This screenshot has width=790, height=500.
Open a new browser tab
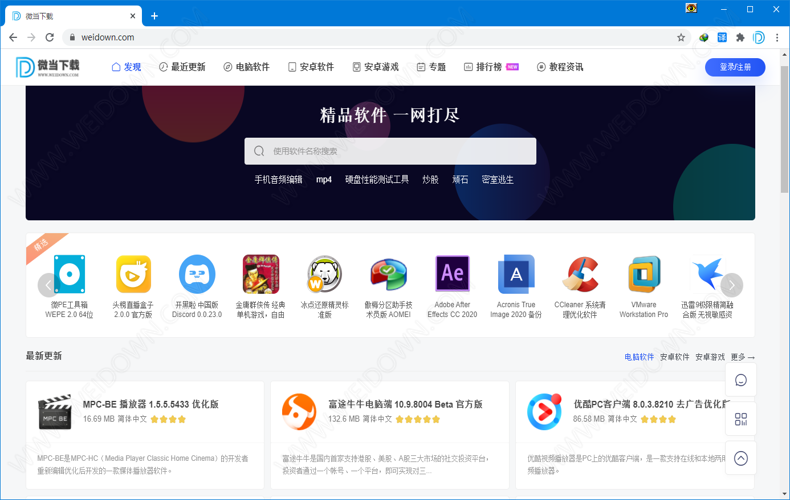point(154,16)
